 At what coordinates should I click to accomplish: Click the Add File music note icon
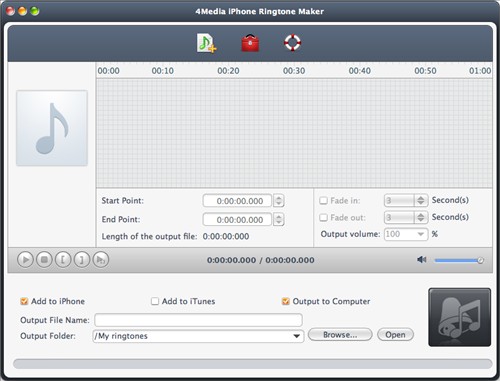(206, 43)
